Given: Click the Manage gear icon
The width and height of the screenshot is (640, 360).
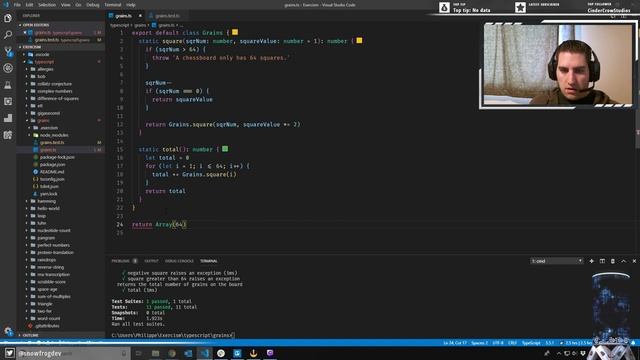Looking at the screenshot, I should click(x=8, y=331).
